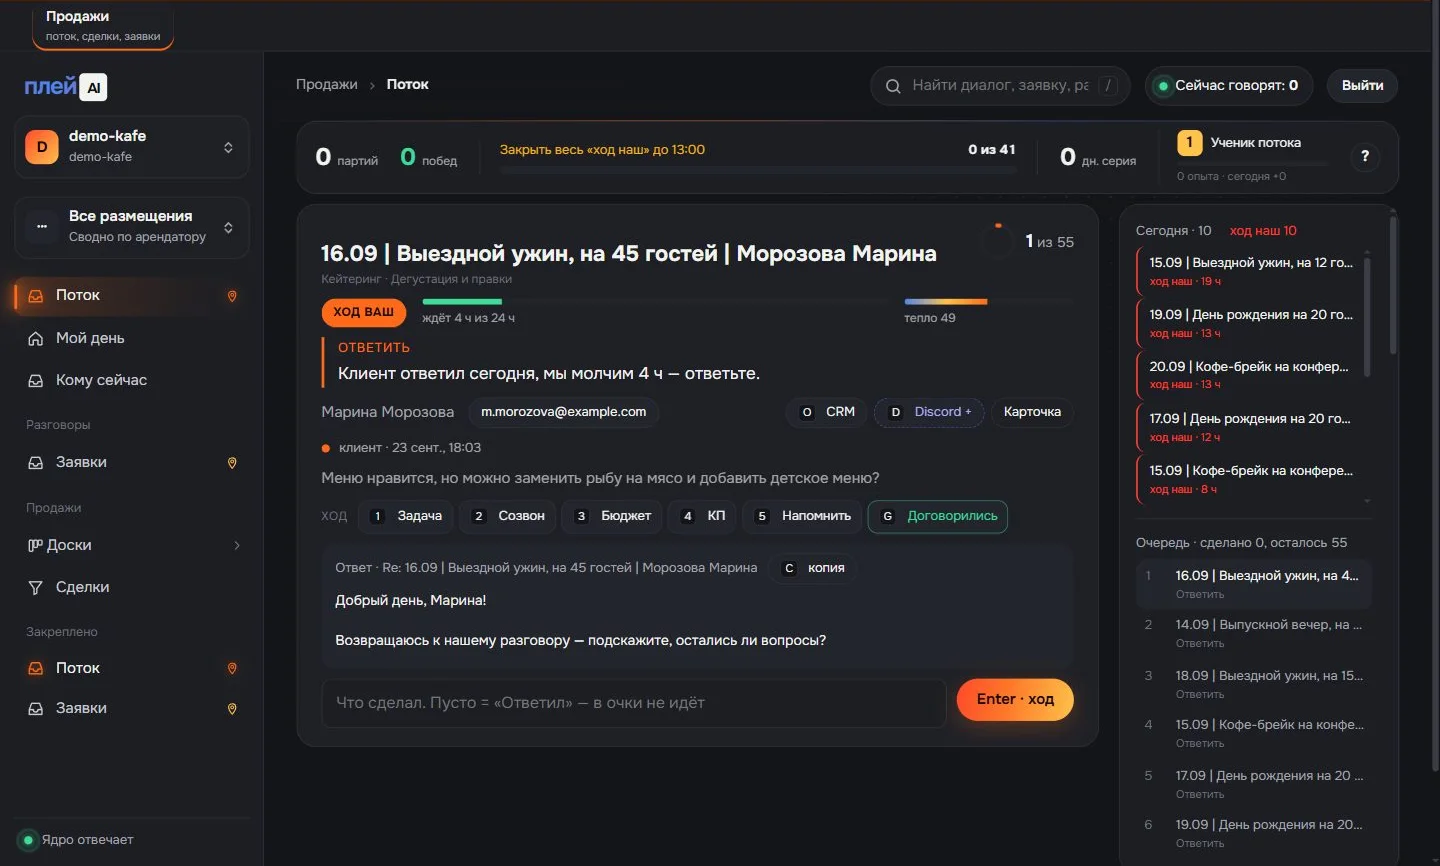This screenshot has width=1440, height=866.
Task: Open Кому сейчас inbox item
Action: 131,380
